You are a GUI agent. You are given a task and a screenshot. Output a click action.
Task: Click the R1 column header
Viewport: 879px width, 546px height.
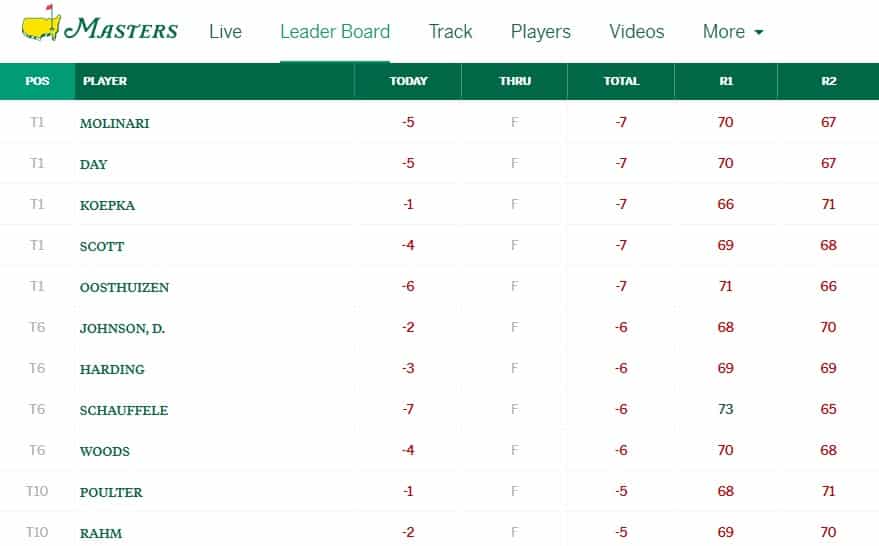726,81
